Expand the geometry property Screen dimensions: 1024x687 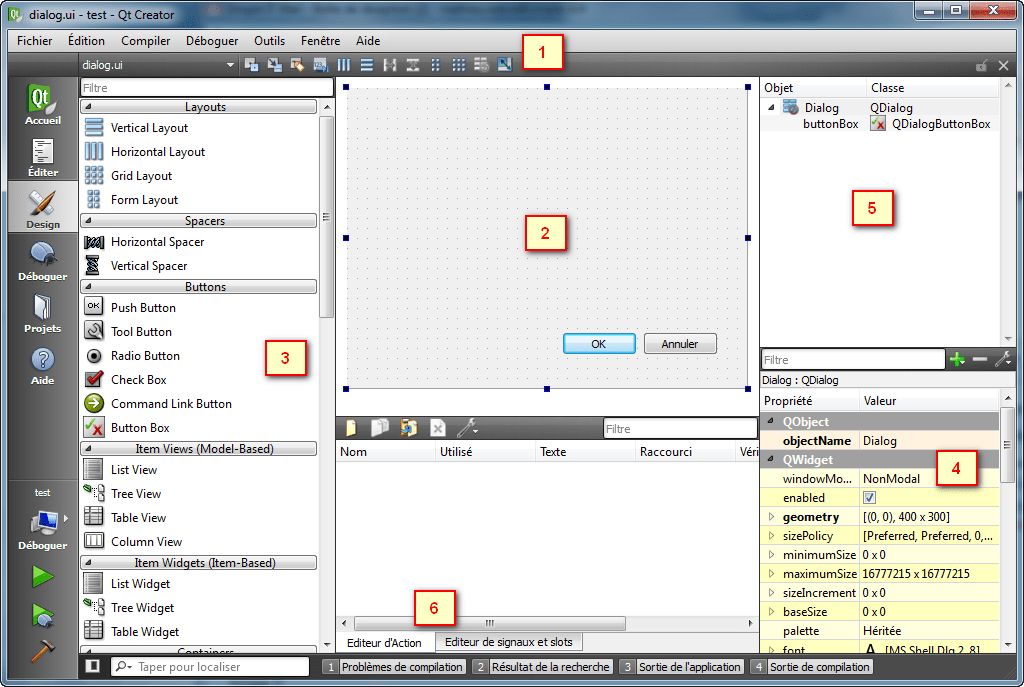point(771,517)
